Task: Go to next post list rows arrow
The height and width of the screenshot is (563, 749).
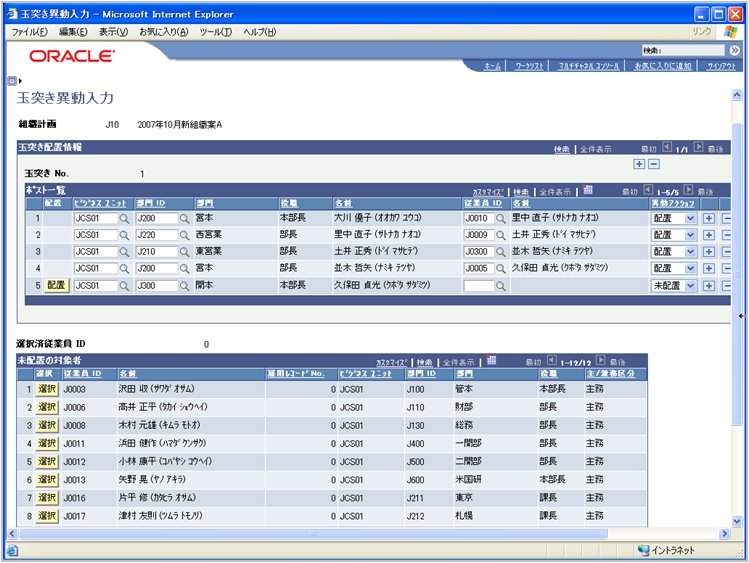Action: (x=688, y=190)
